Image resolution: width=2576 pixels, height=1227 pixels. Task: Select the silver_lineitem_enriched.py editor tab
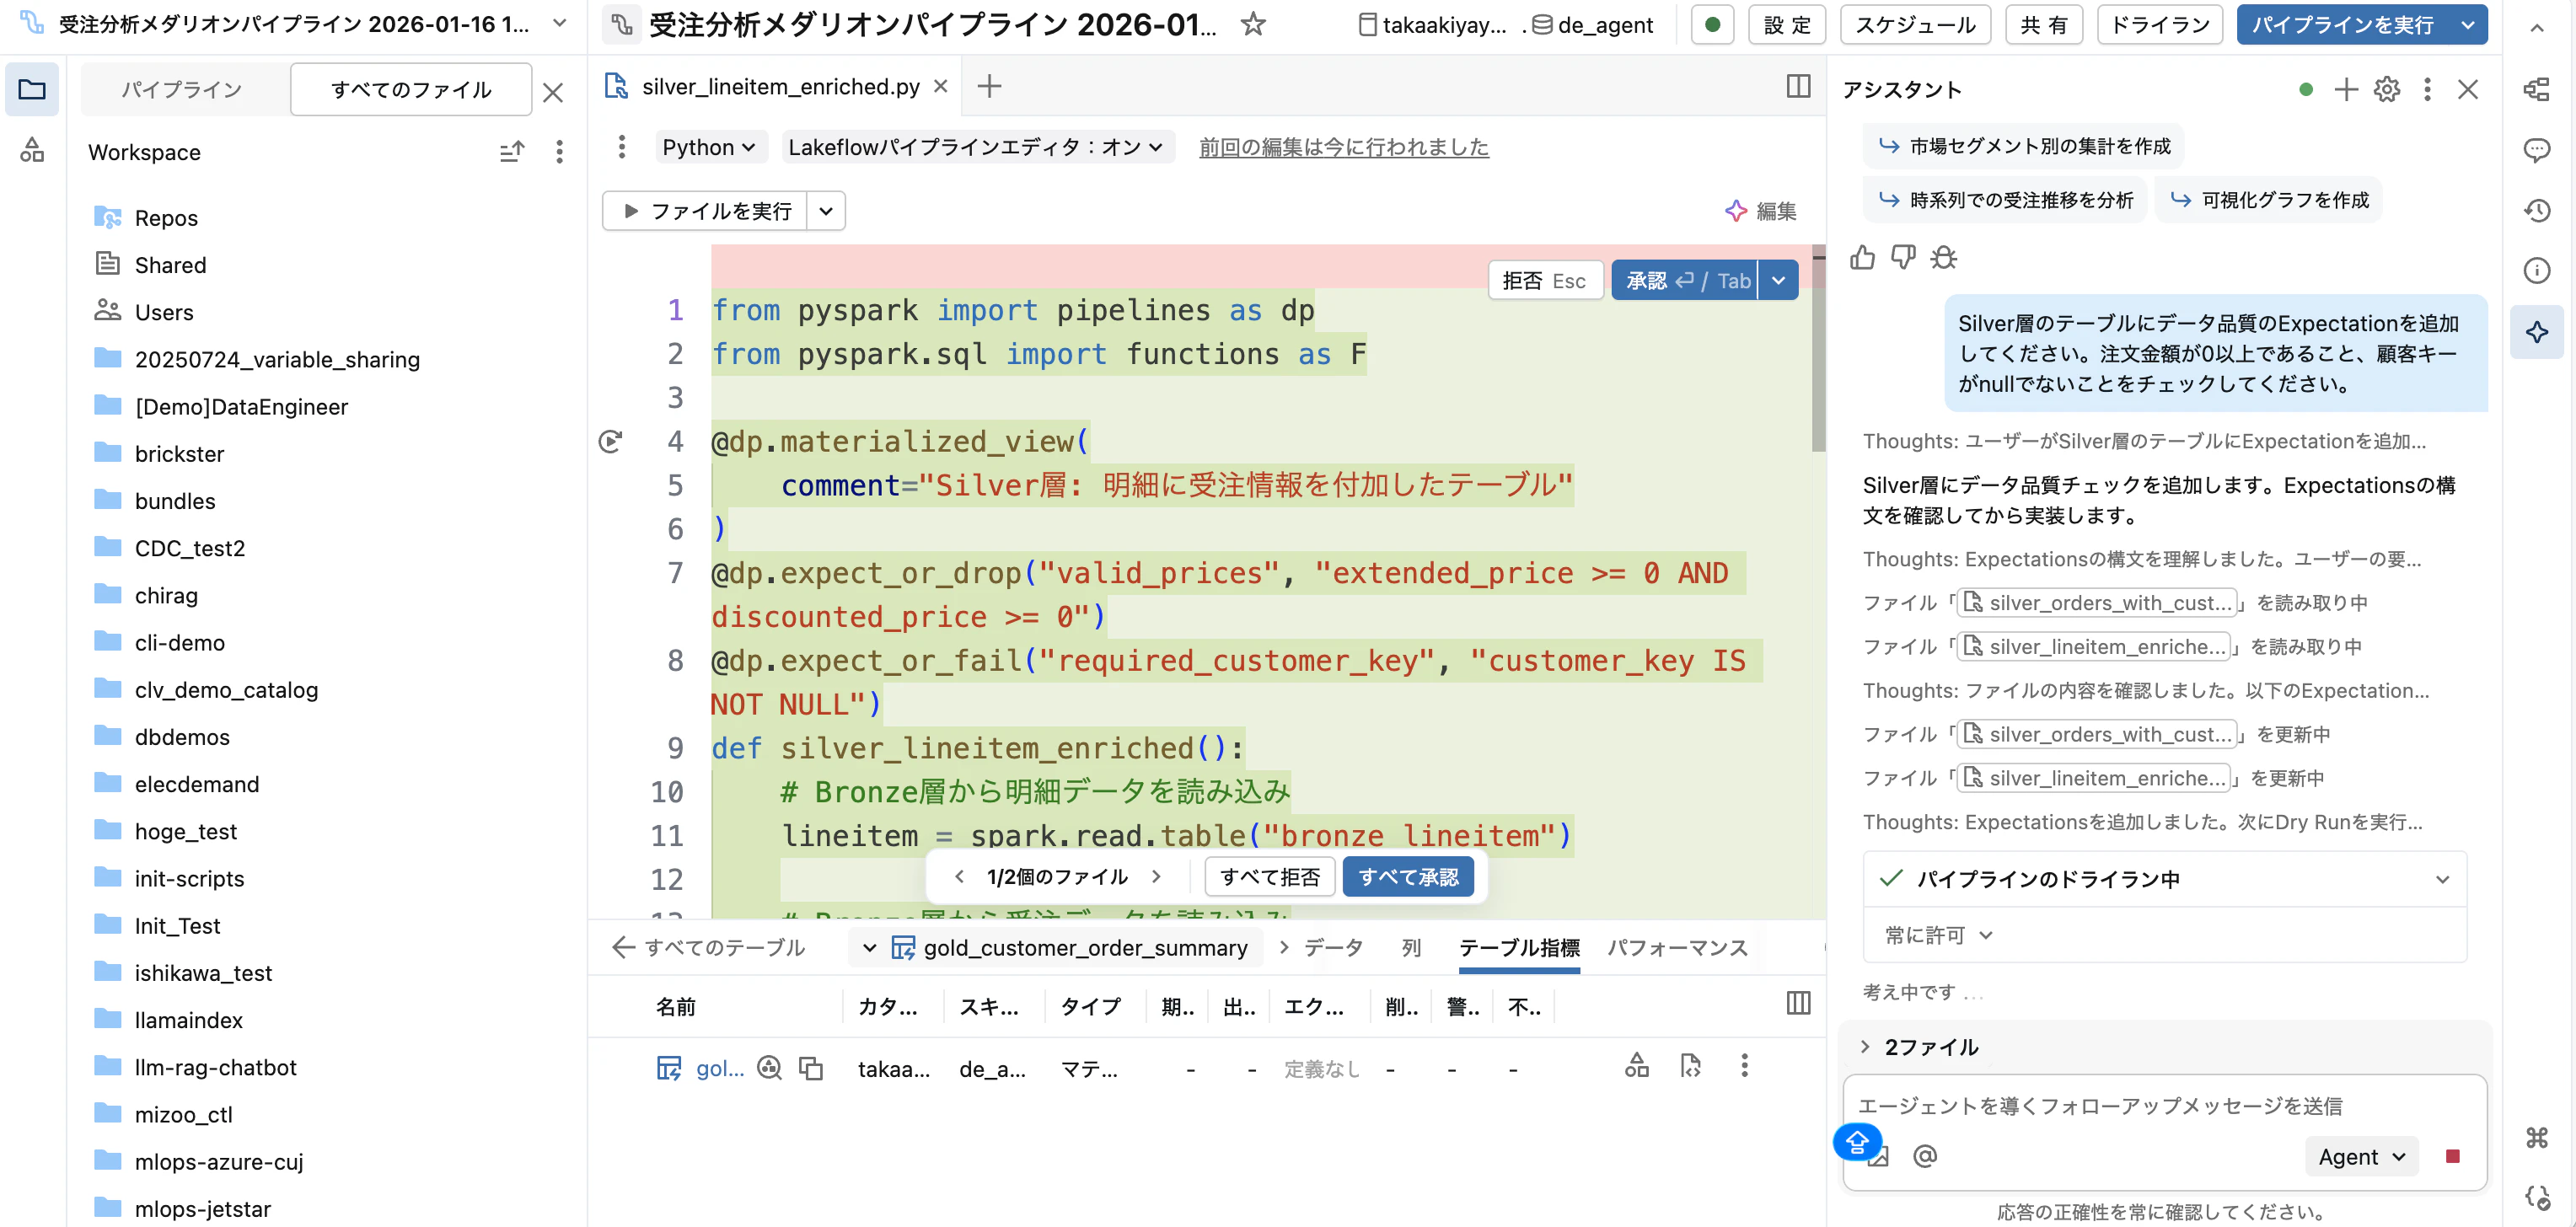(x=780, y=86)
